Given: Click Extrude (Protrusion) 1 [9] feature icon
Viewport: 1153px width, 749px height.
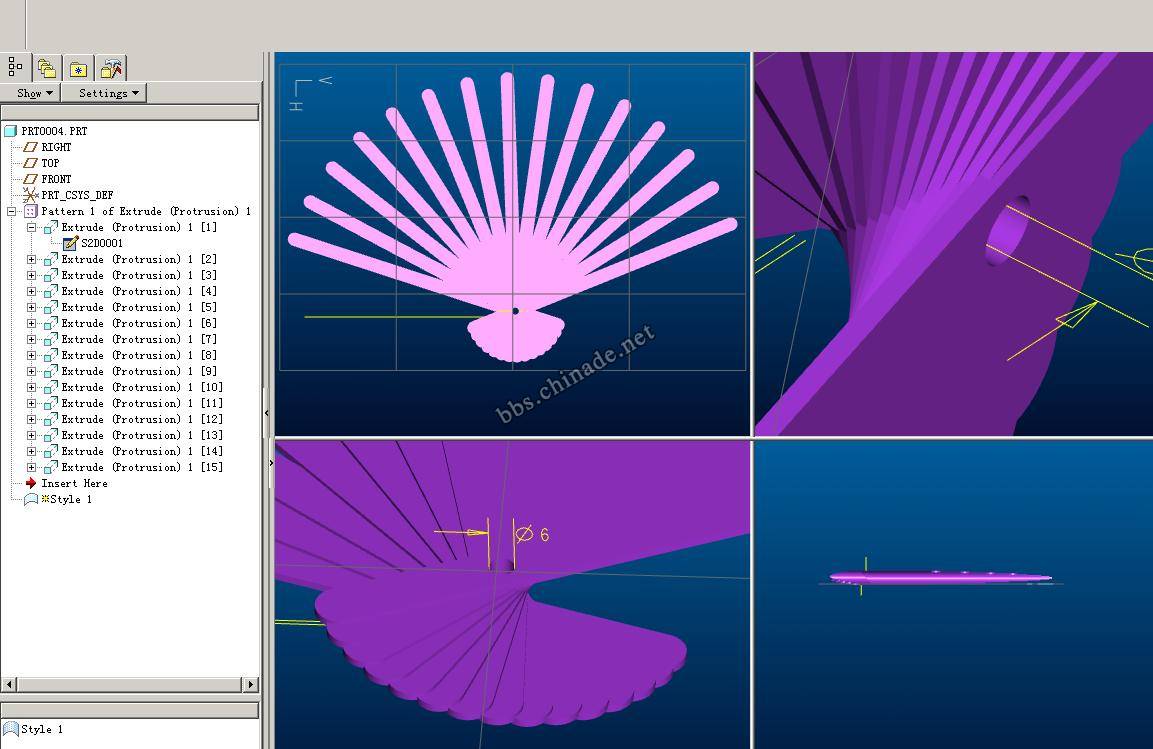Looking at the screenshot, I should [51, 371].
